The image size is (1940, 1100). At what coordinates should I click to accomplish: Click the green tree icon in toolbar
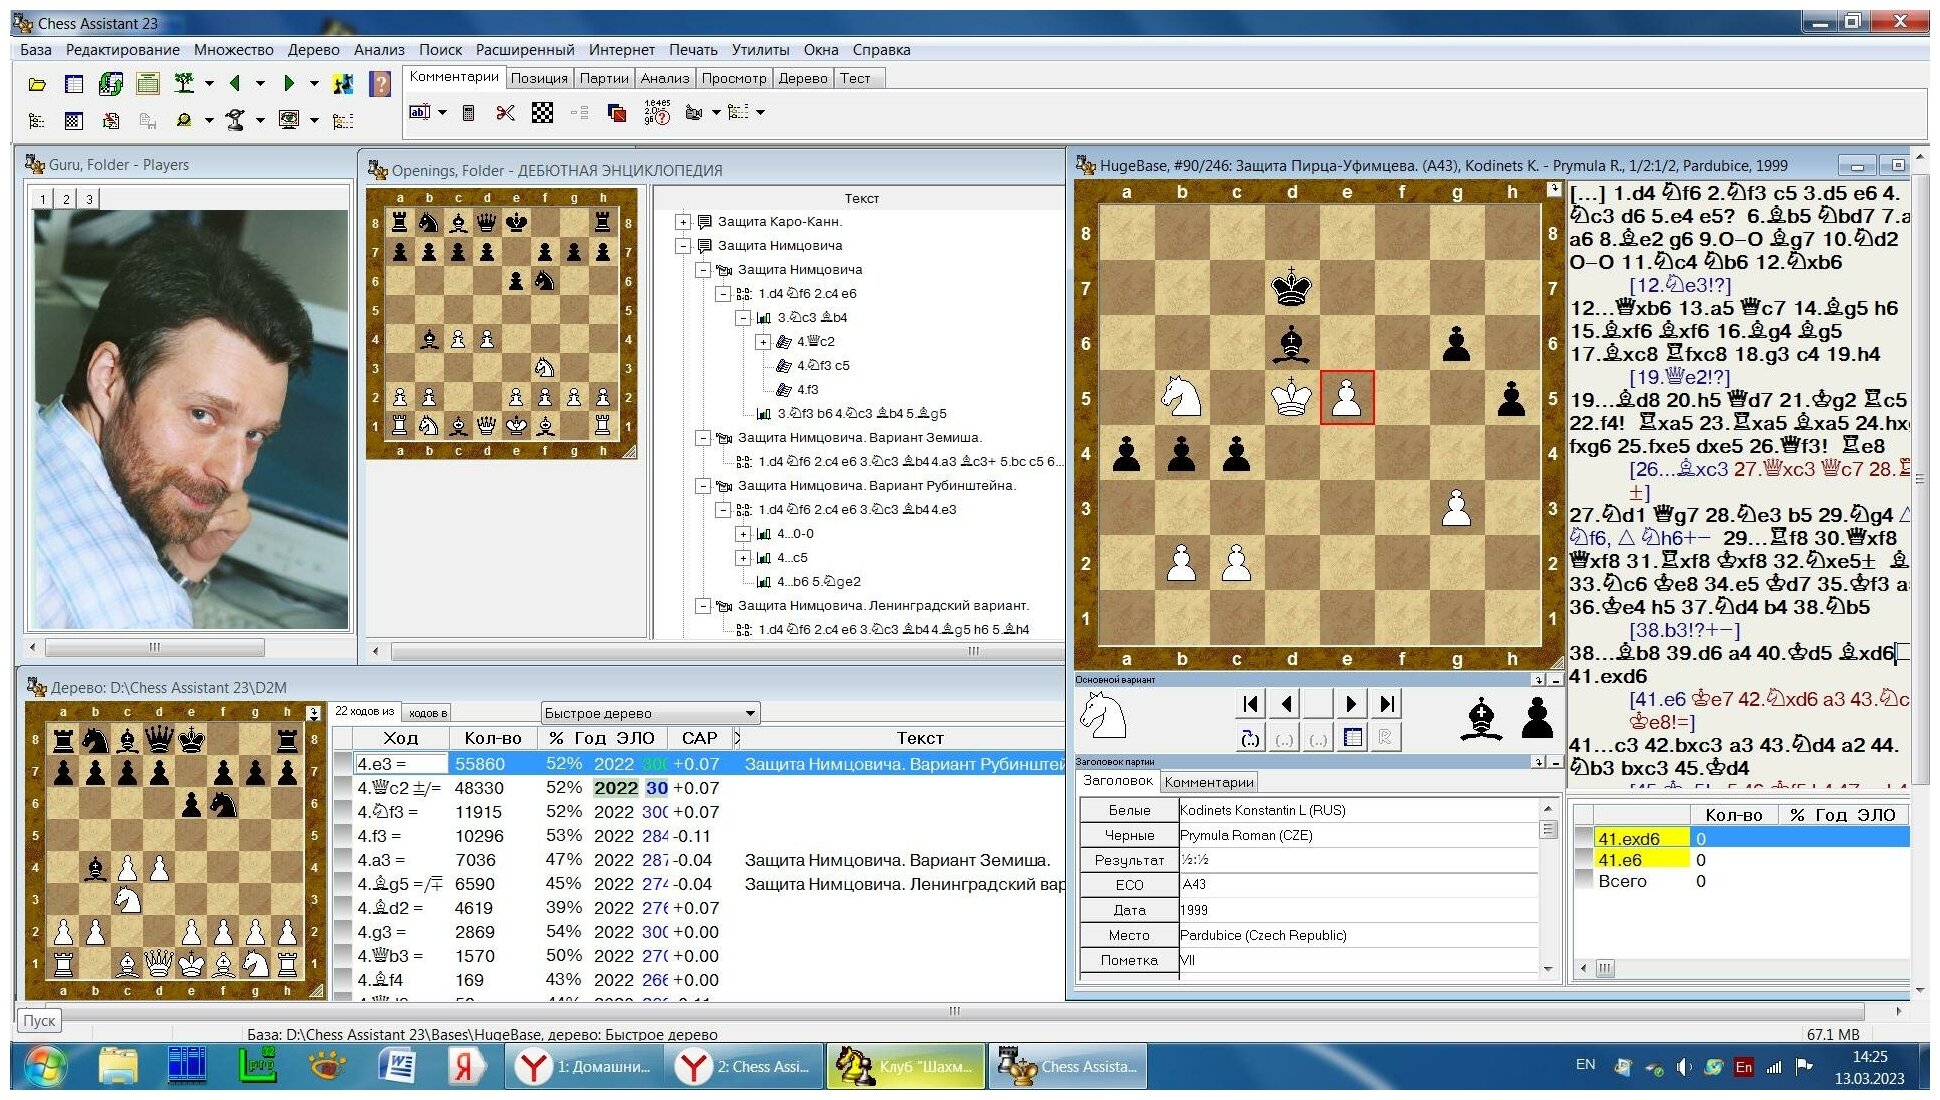(x=184, y=84)
